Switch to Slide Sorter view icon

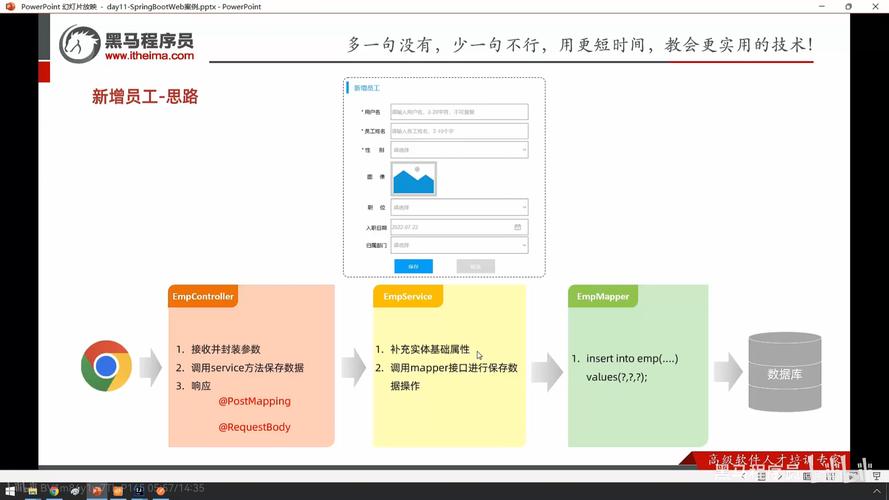[830, 476]
